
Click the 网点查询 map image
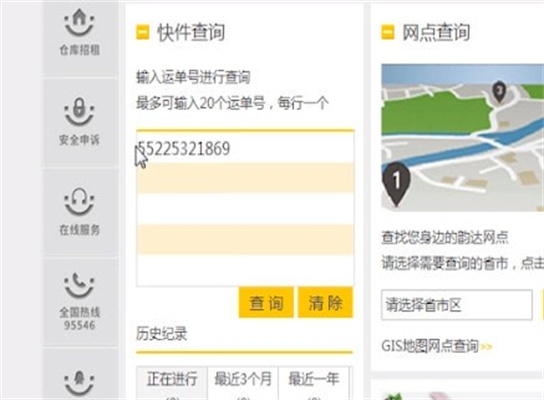tap(462, 137)
